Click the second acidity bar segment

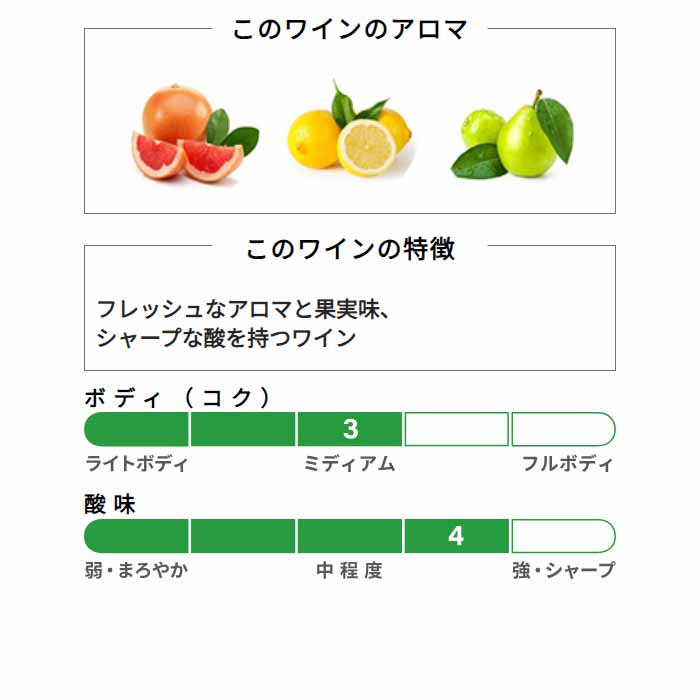(x=243, y=536)
